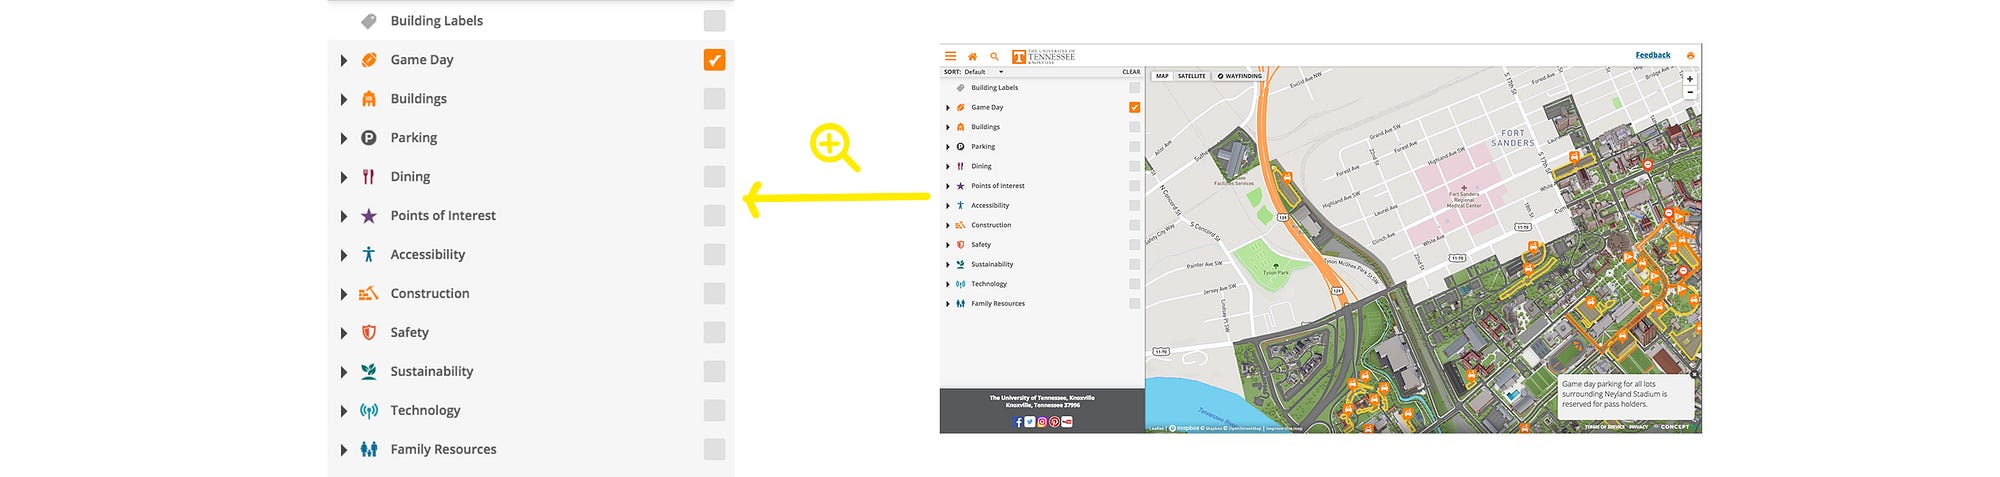2000x477 pixels.
Task: Check the Safety checkbox in enlarged panel
Action: tap(714, 332)
